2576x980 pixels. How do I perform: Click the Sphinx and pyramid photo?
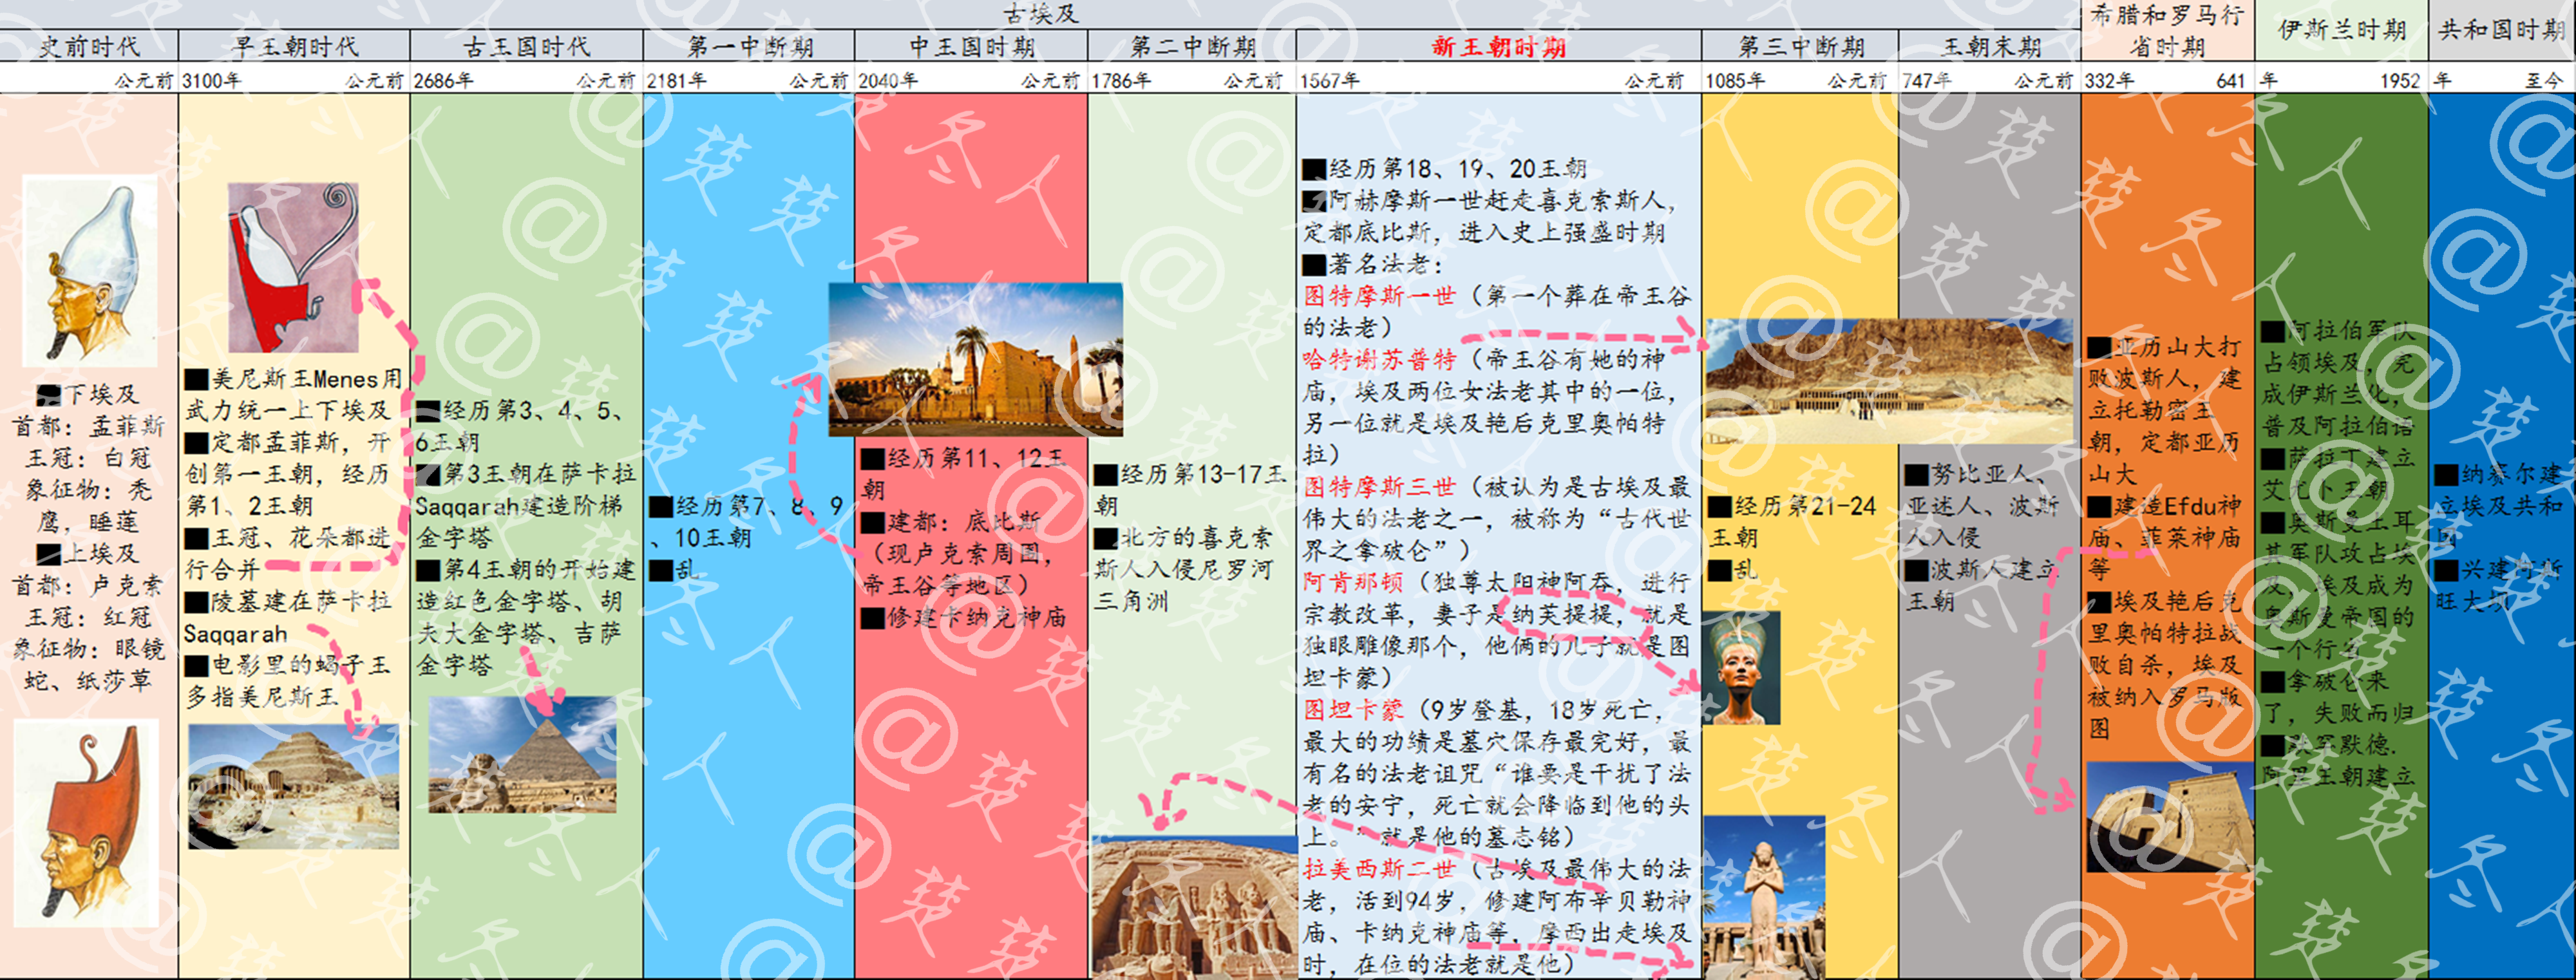click(x=522, y=755)
